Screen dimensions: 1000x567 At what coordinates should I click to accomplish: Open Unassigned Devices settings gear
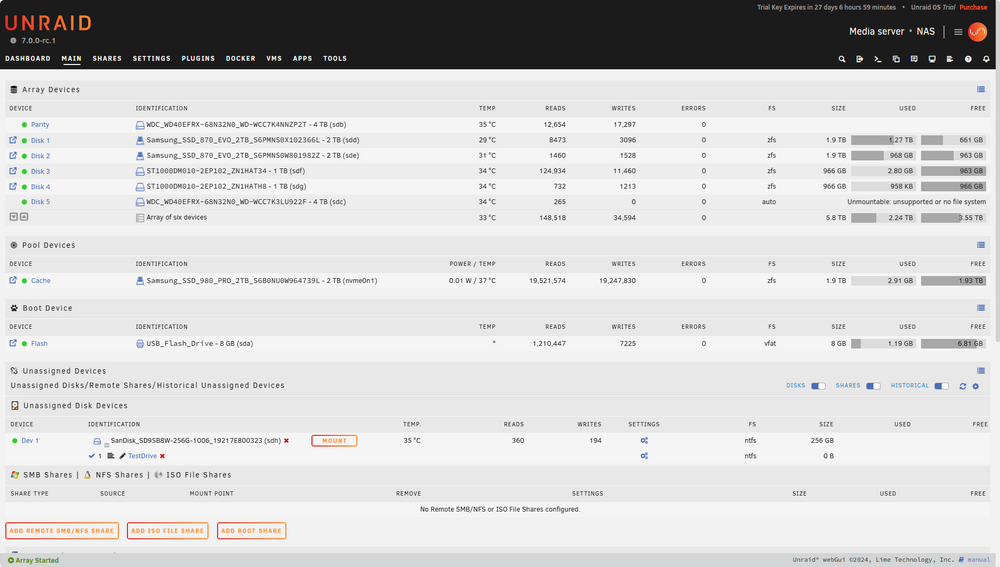pyautogui.click(x=976, y=386)
